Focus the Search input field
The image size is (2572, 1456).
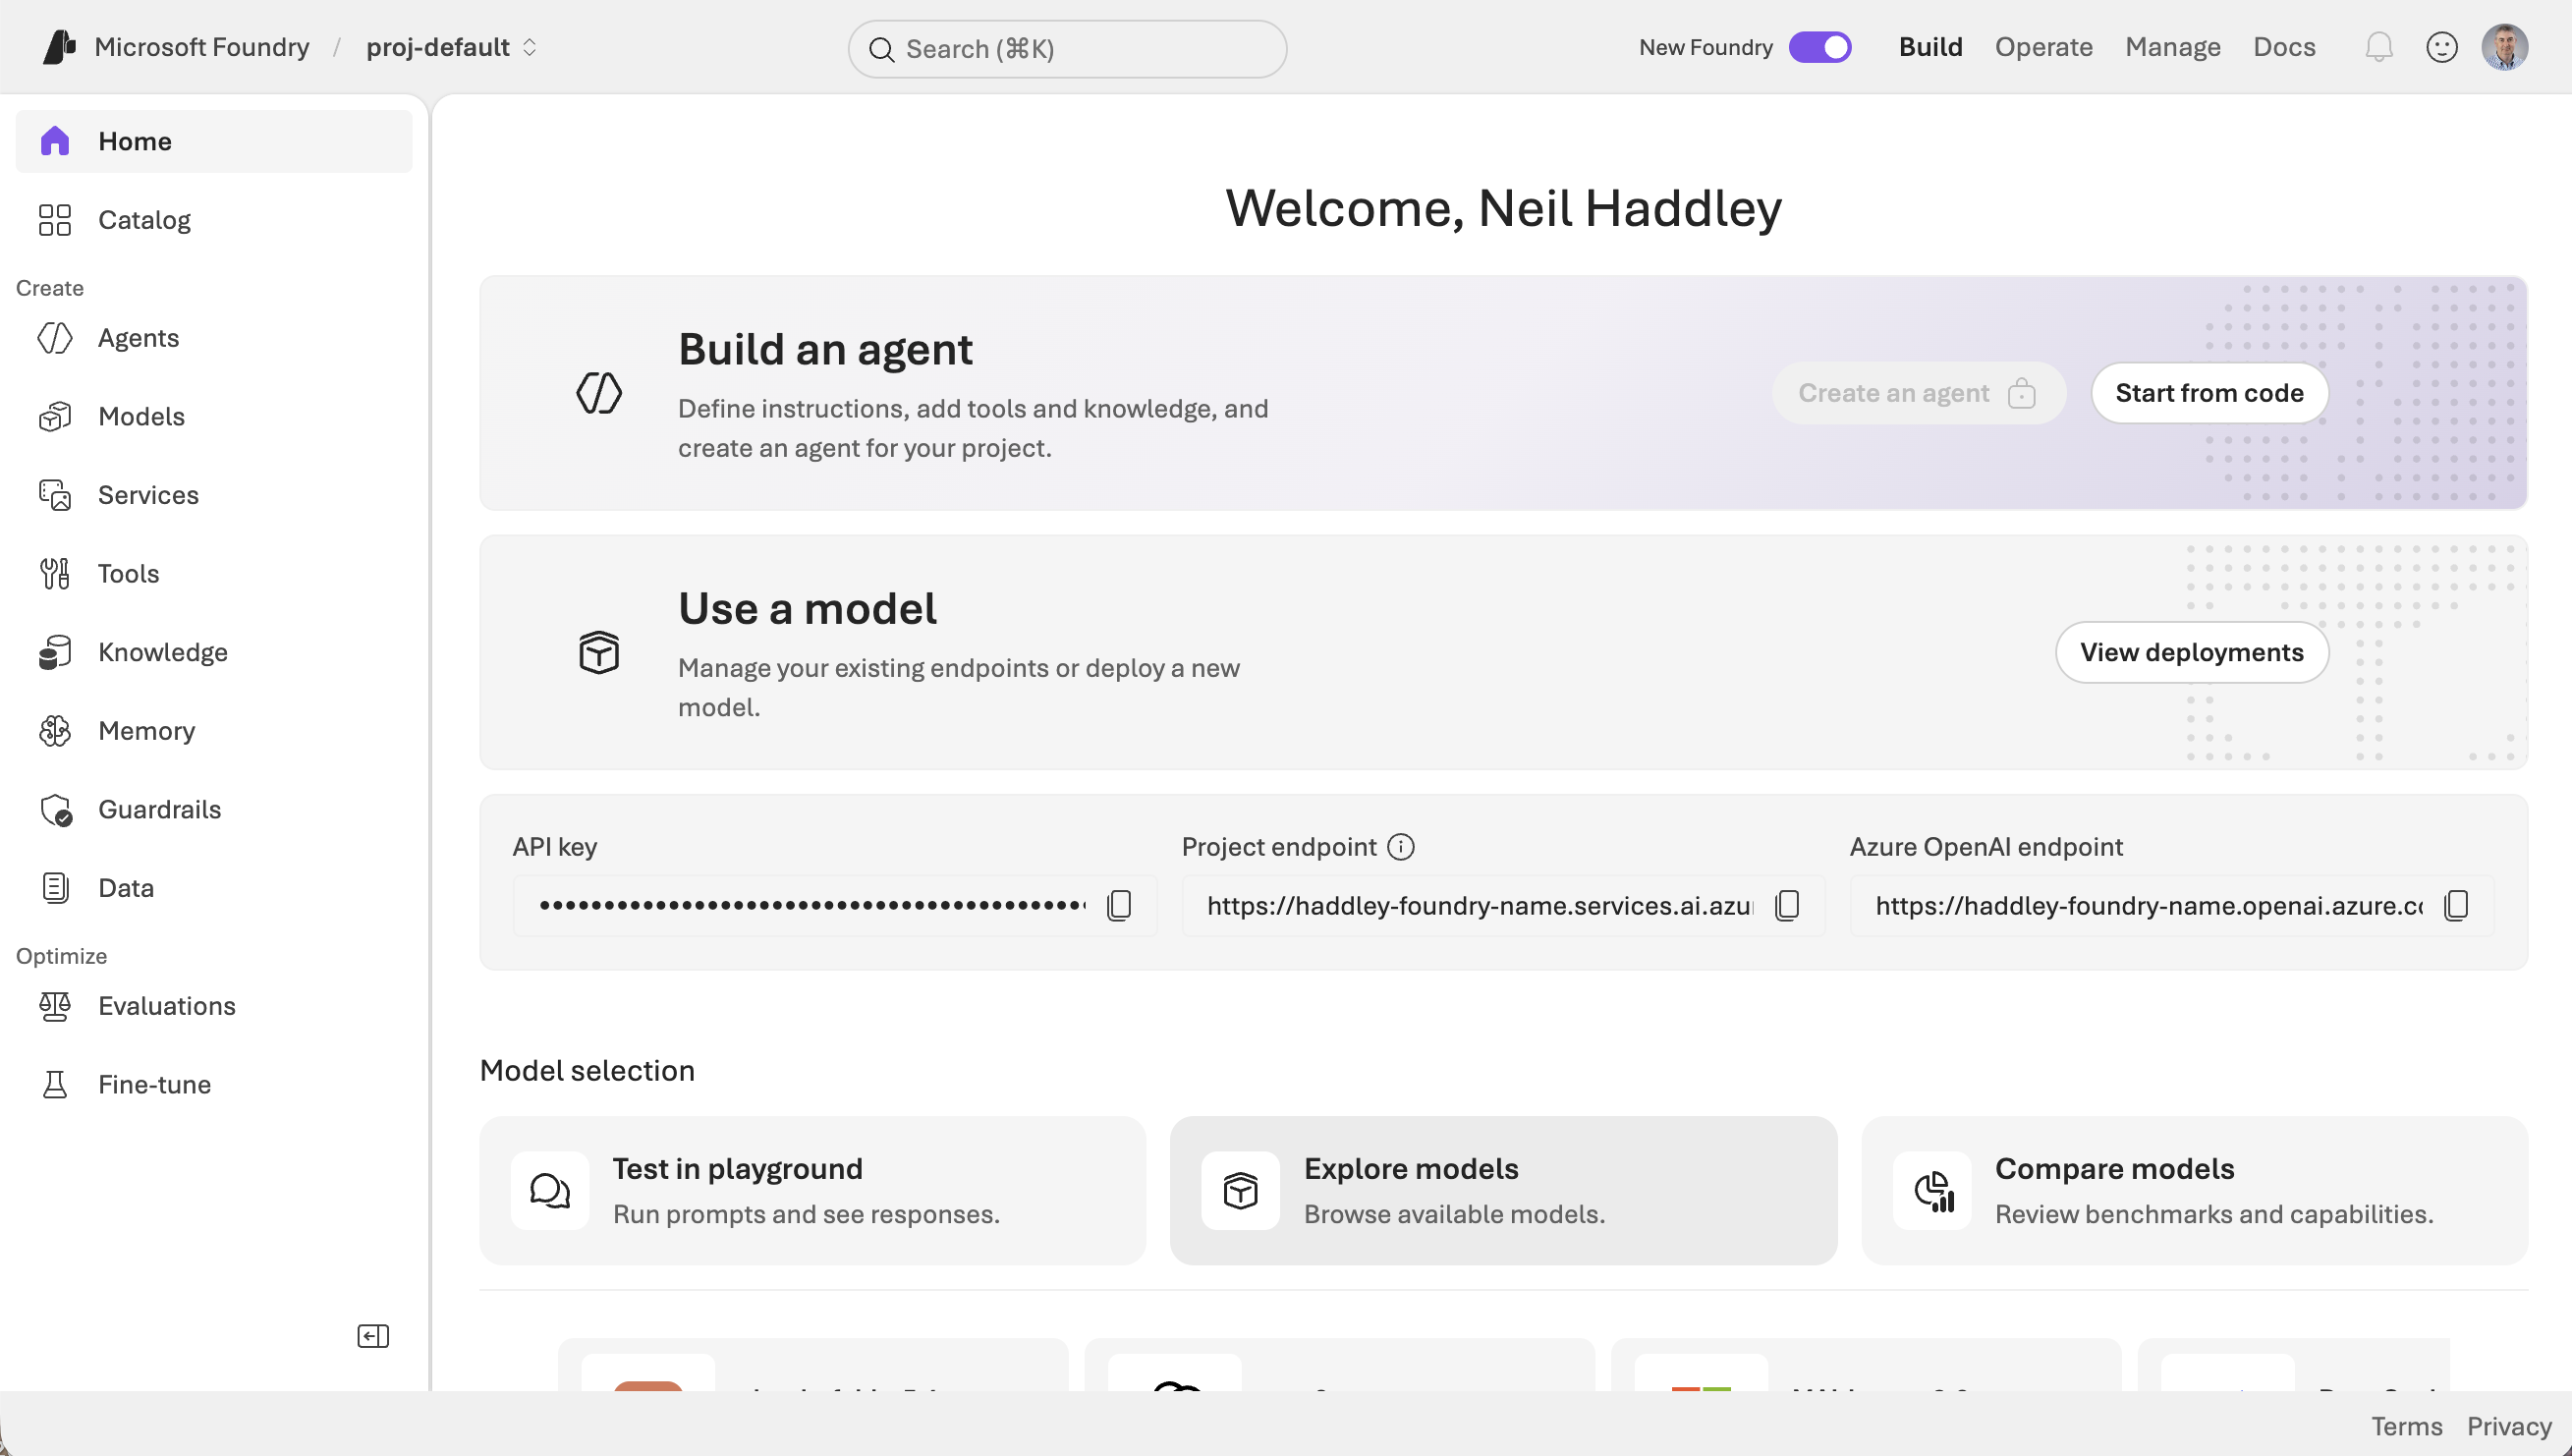1067,49
